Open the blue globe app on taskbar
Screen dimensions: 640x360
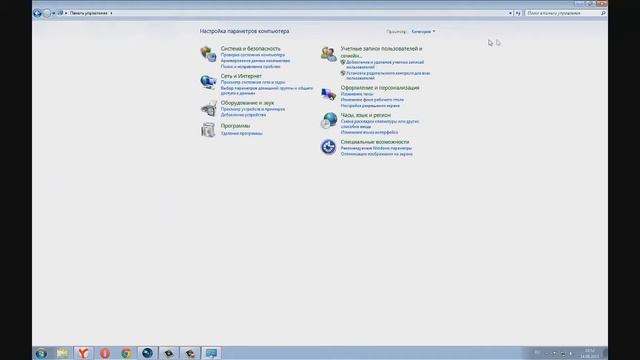tap(147, 353)
